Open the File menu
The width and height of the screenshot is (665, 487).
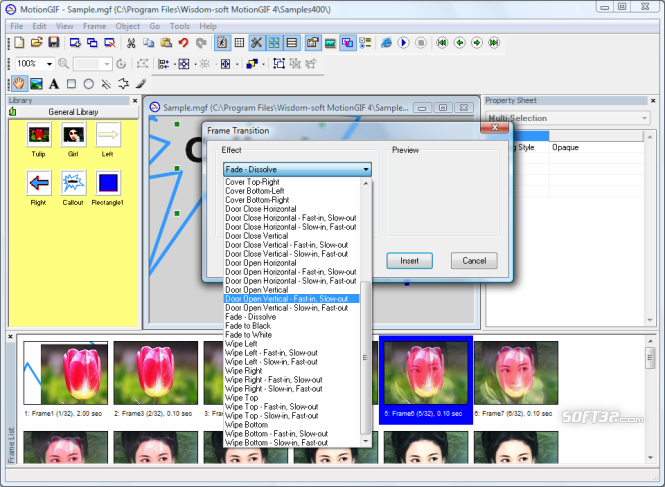click(x=17, y=26)
